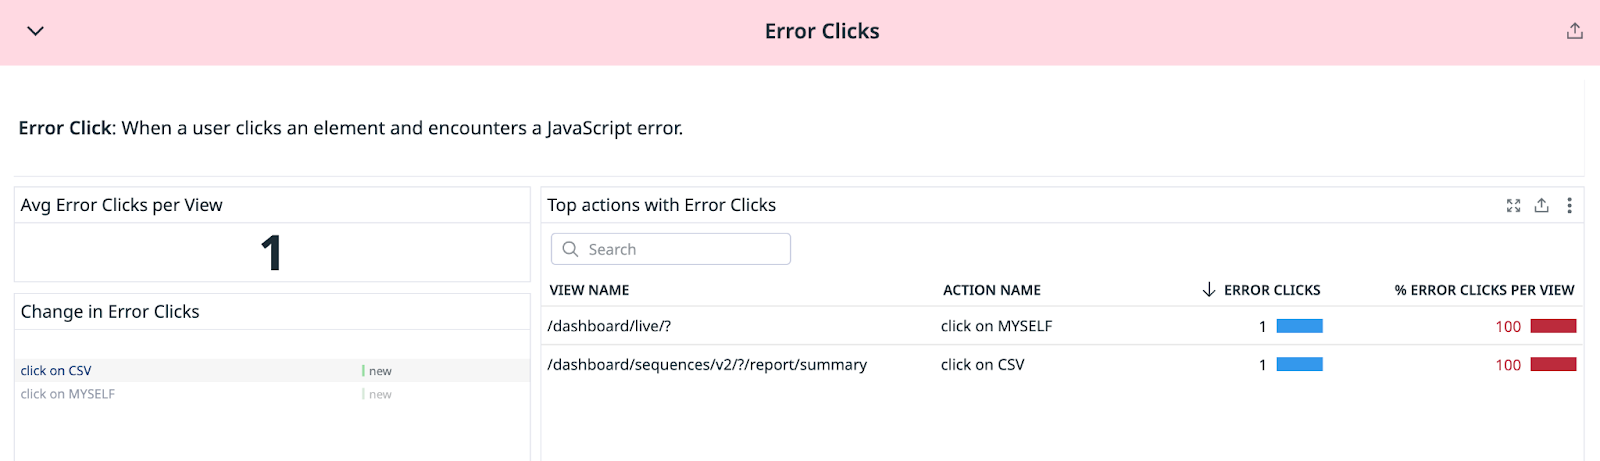
Task: Expand Top actions widget to fullscreen
Action: 1513,205
